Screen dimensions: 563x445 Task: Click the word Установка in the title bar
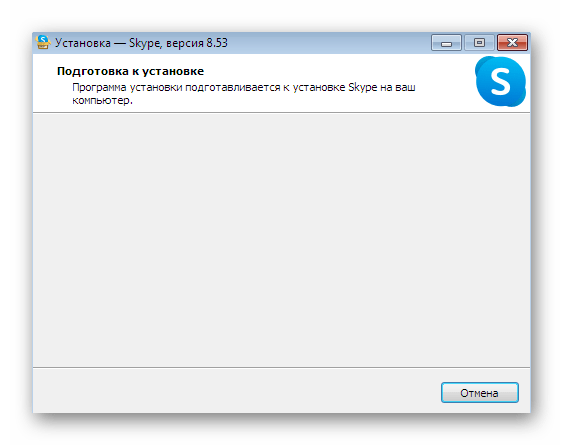pos(83,43)
